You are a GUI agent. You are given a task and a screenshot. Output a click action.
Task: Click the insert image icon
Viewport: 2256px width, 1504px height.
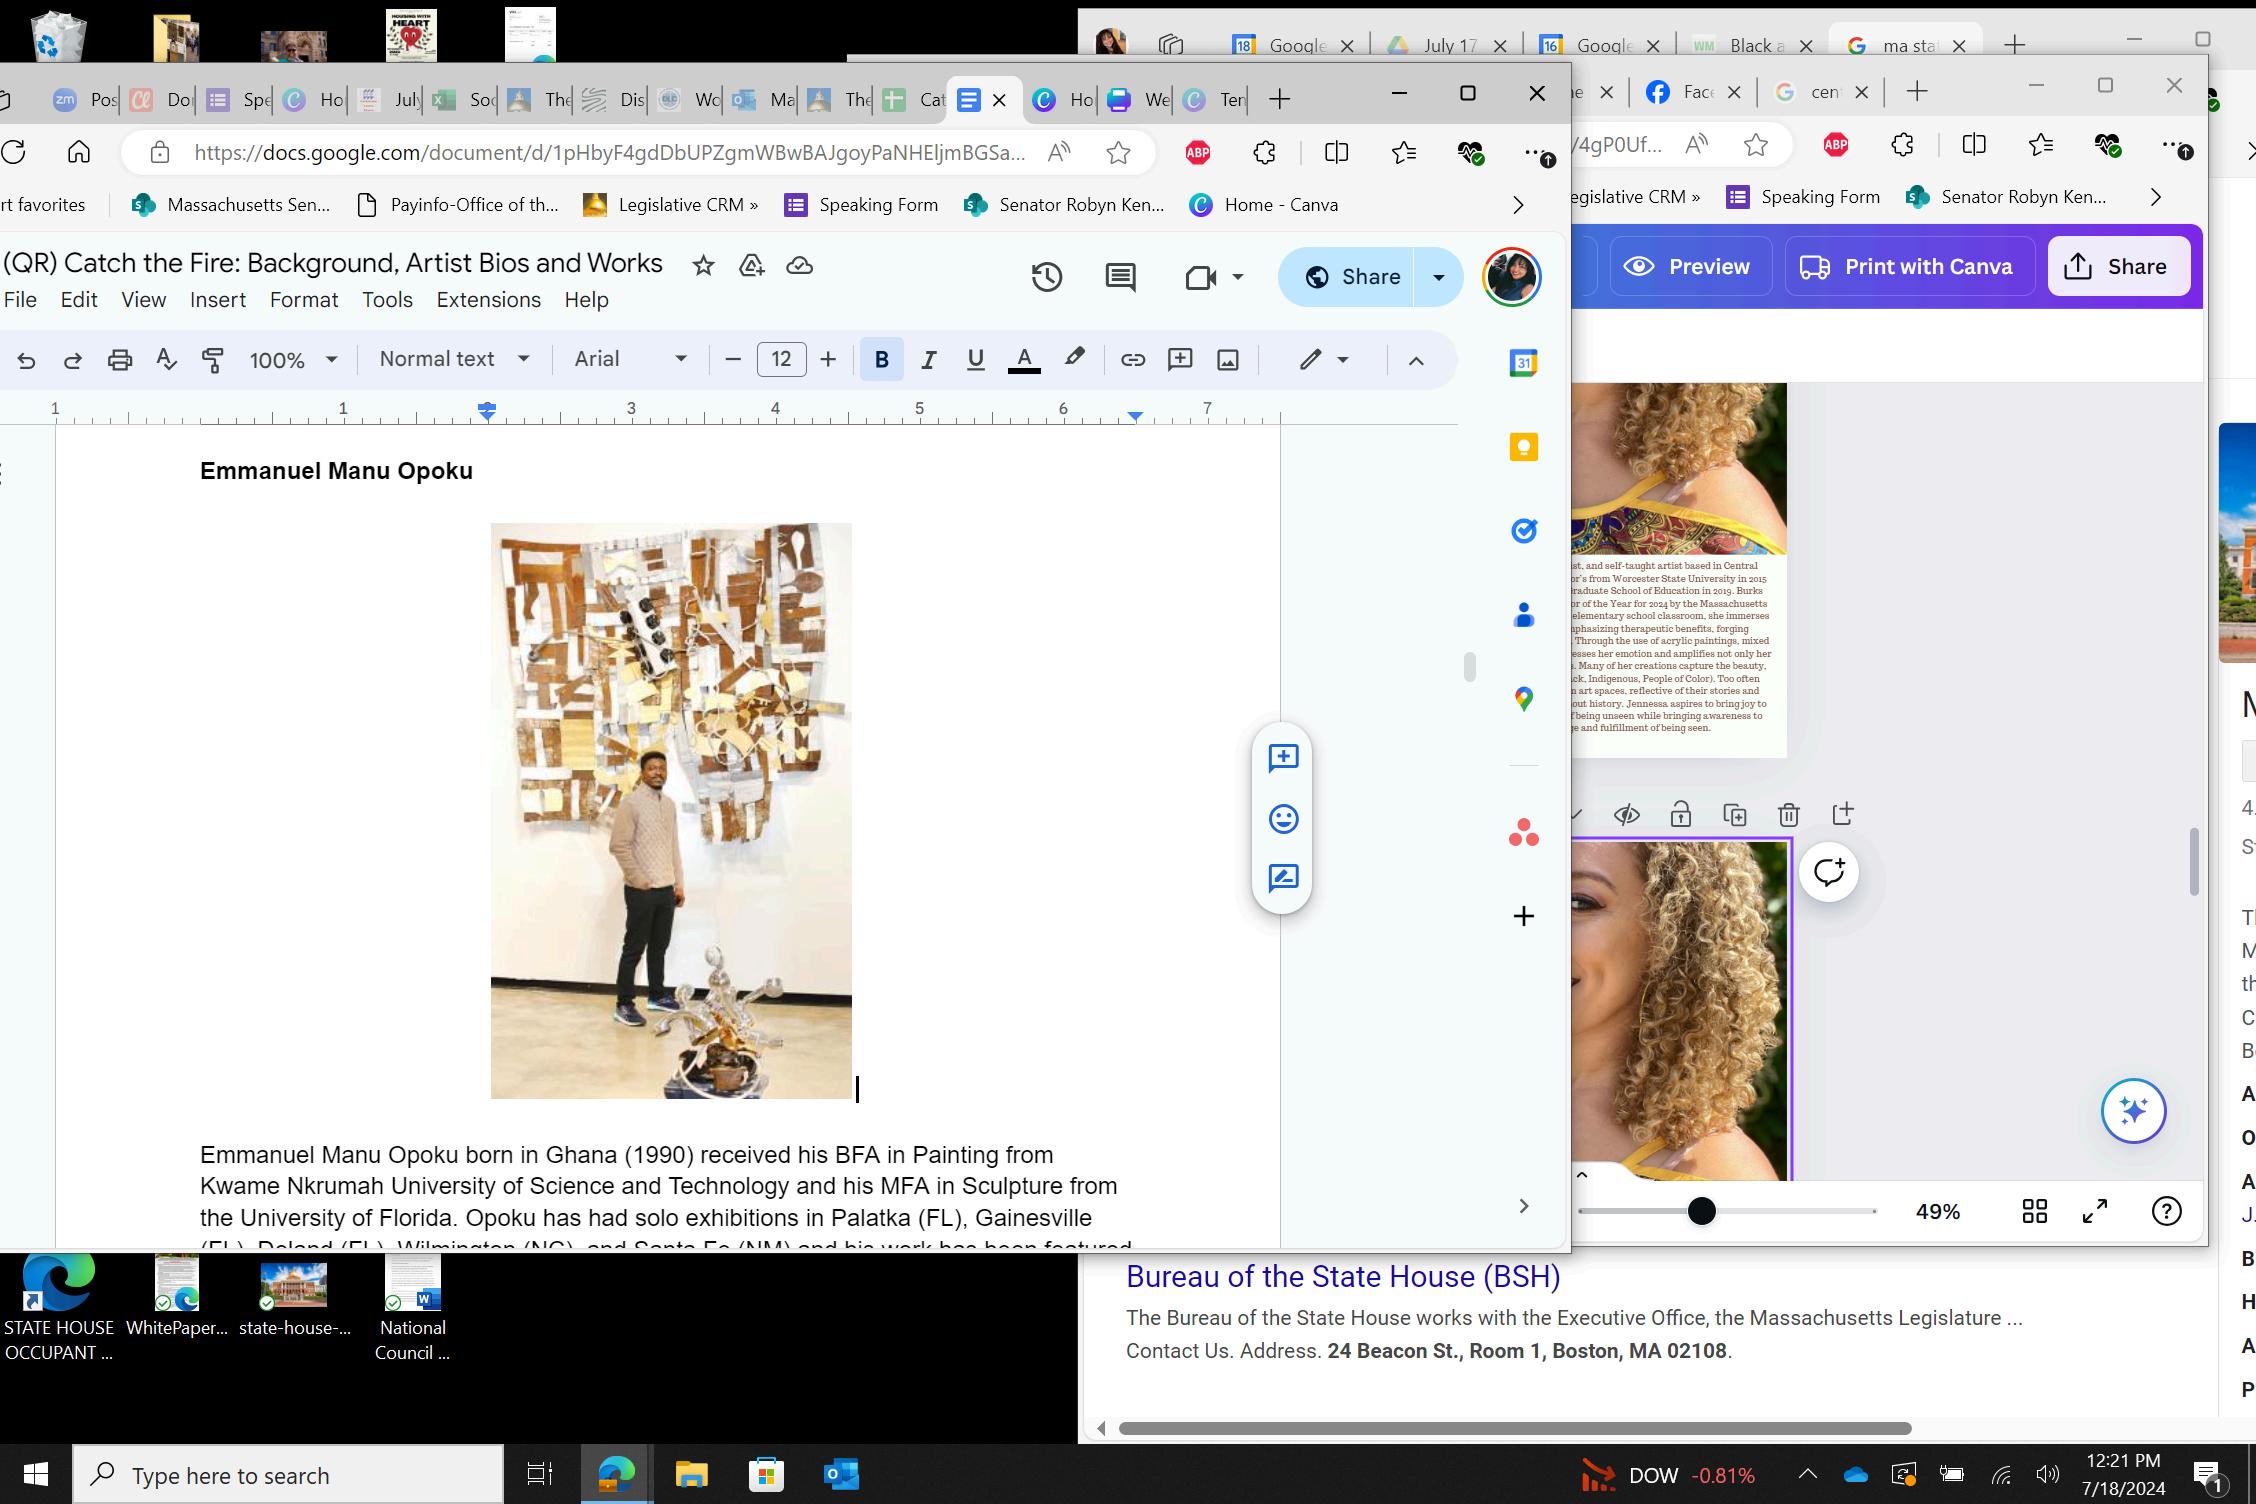1227,360
